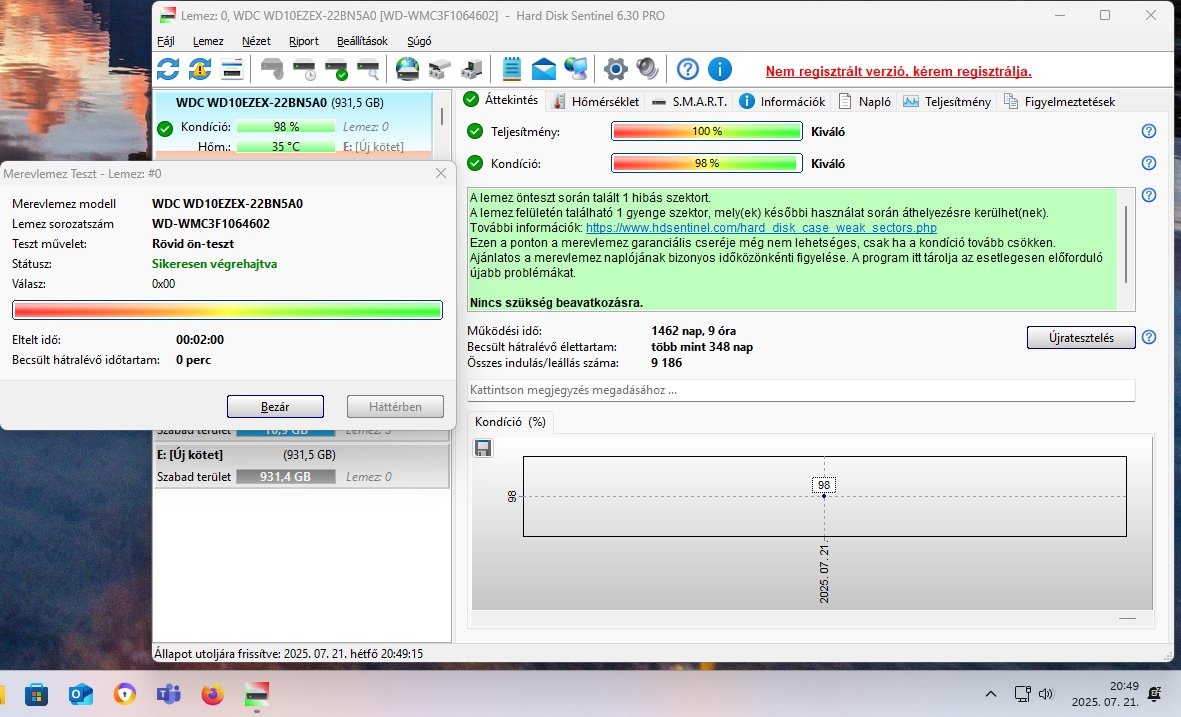Click the toolbar question mark help icon
This screenshot has width=1181, height=717.
click(687, 69)
